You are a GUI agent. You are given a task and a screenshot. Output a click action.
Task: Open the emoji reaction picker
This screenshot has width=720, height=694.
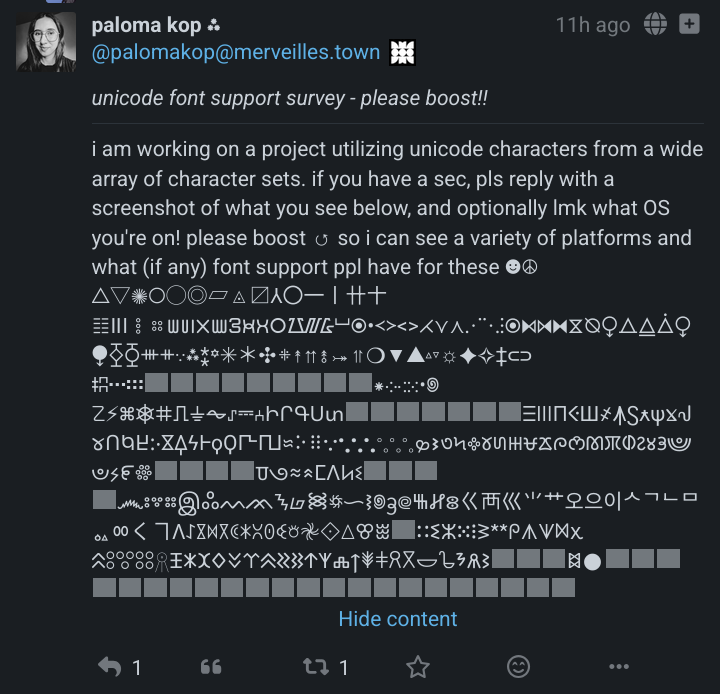click(x=518, y=666)
